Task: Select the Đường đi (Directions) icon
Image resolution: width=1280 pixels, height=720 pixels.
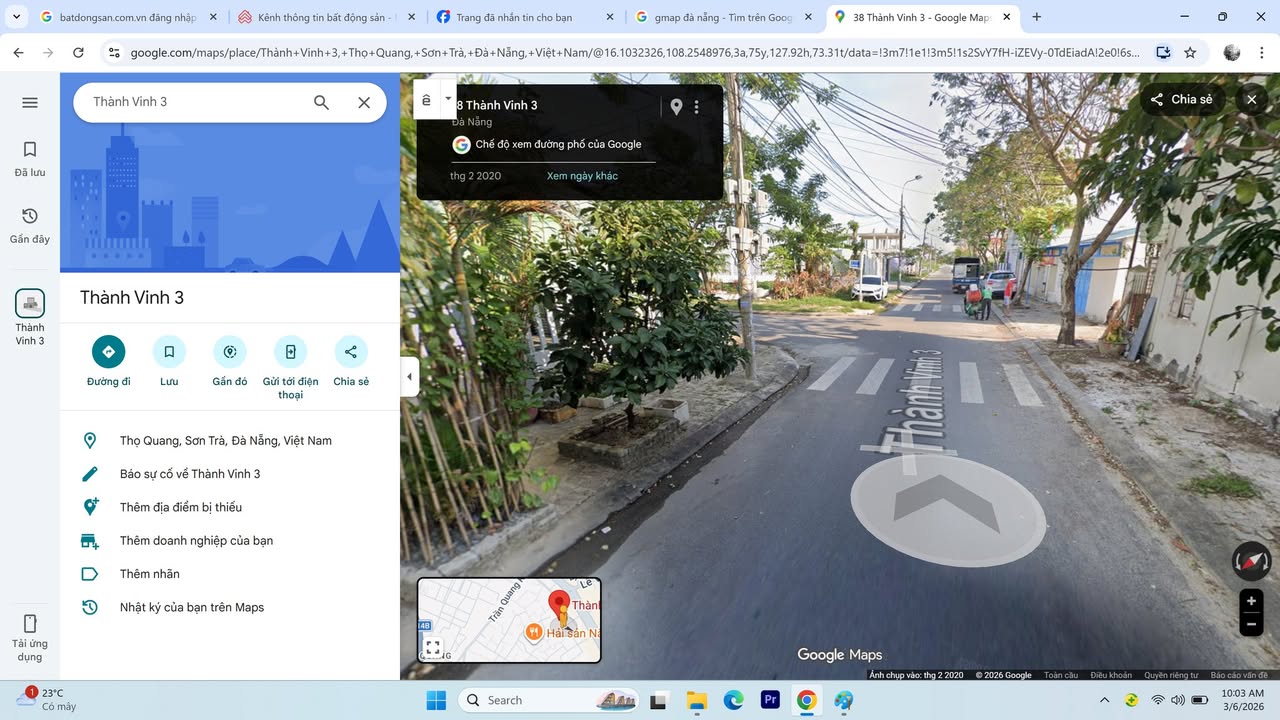Action: point(108,352)
